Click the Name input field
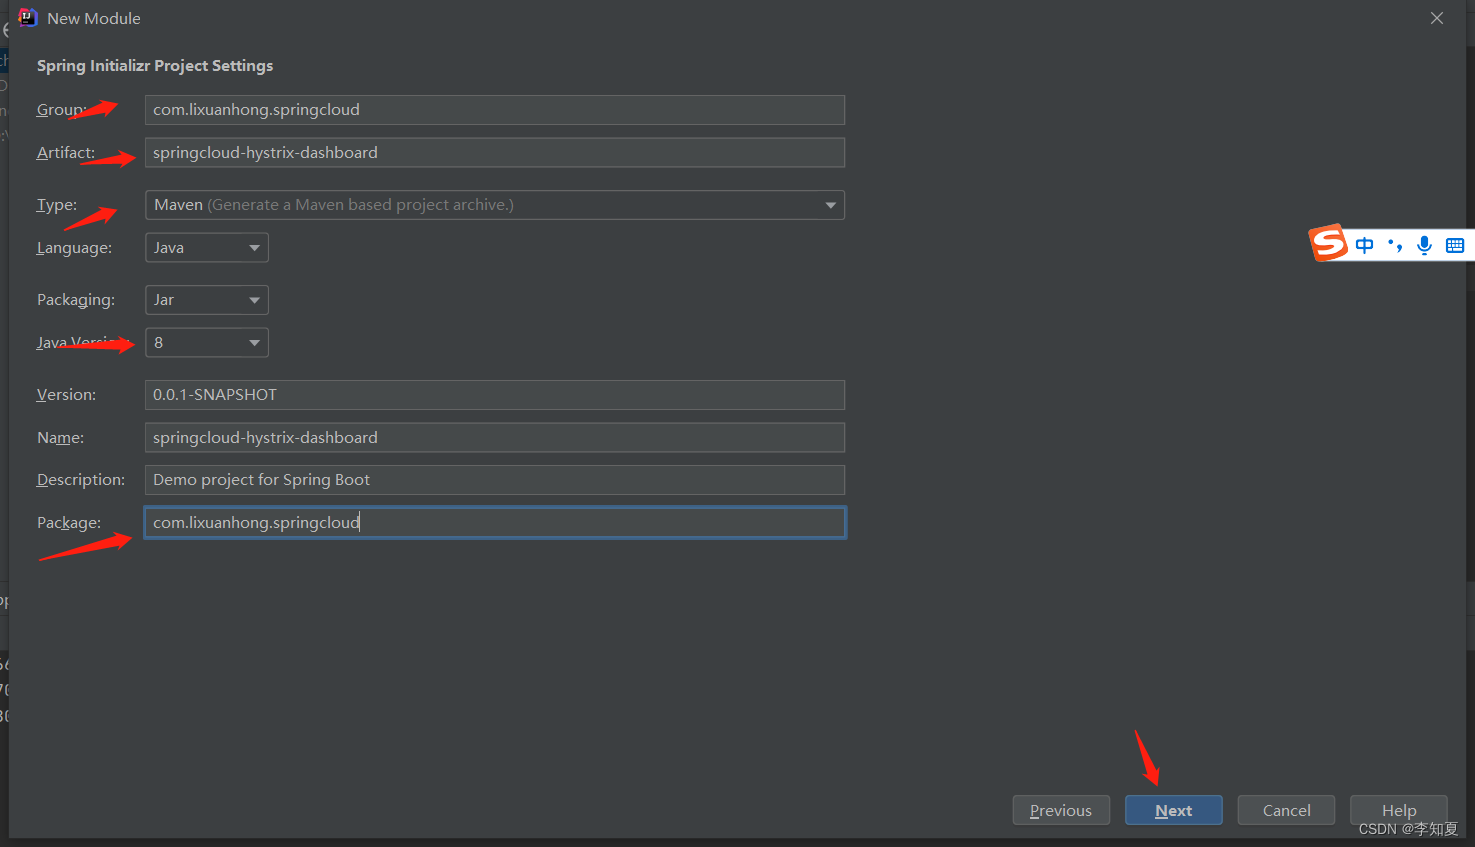The height and width of the screenshot is (847, 1475). click(495, 438)
